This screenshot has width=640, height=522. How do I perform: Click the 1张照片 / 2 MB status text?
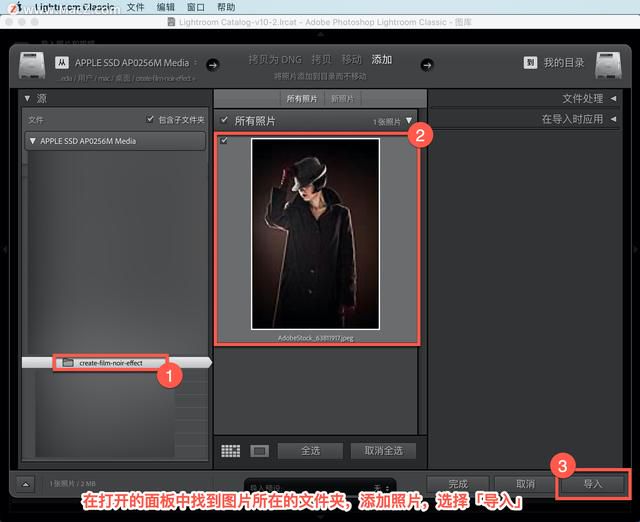(73, 484)
